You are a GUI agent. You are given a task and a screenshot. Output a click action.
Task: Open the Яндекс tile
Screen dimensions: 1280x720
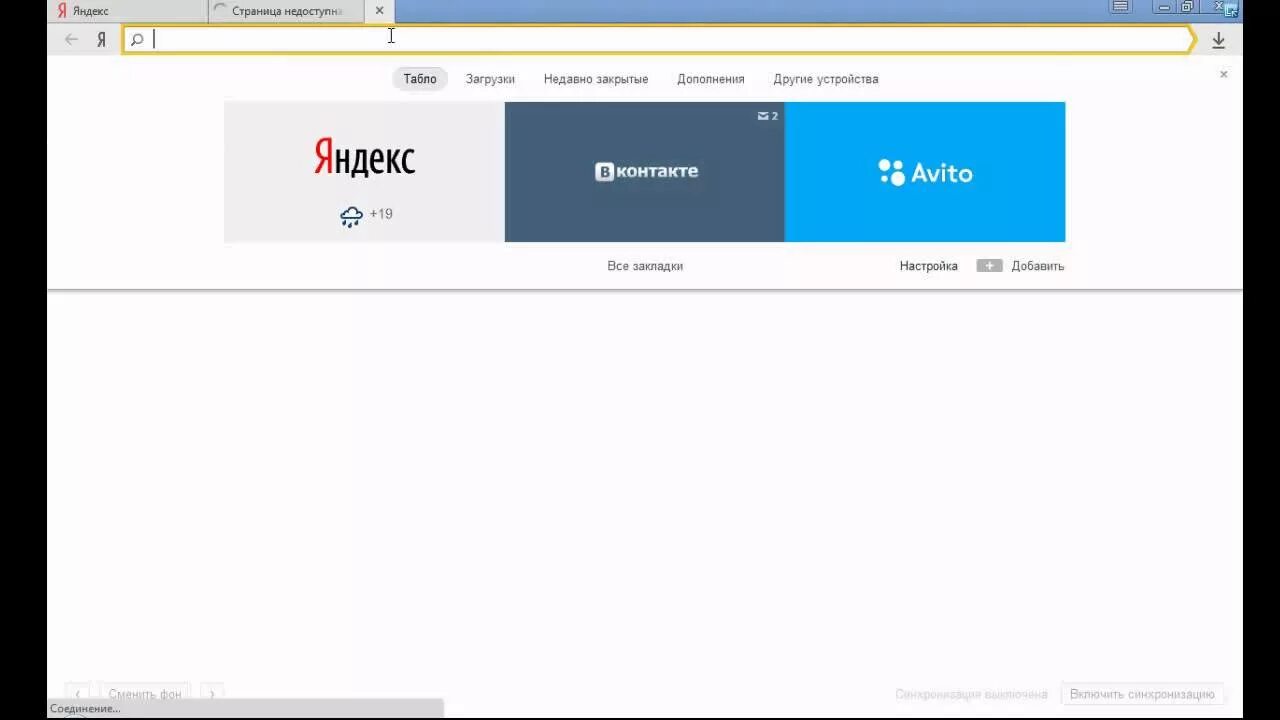coord(364,172)
